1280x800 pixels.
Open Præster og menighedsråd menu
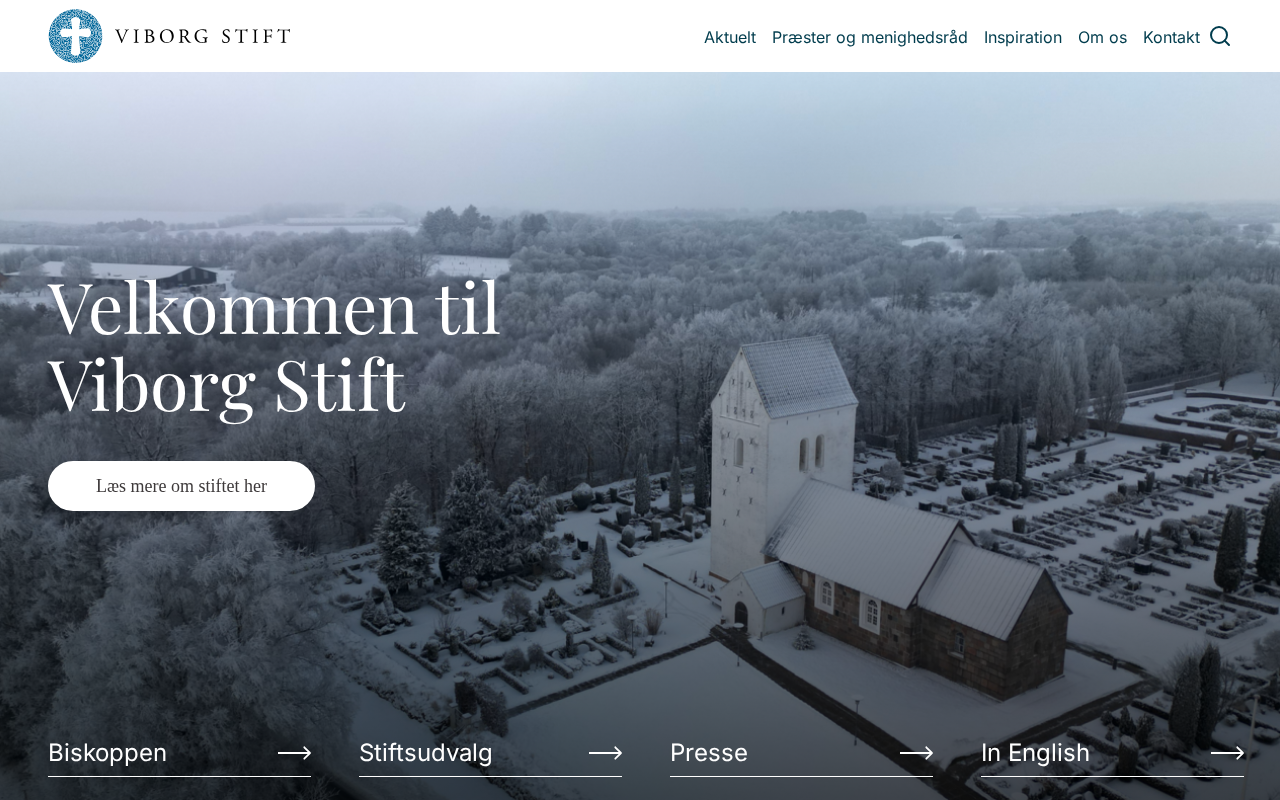(x=870, y=37)
